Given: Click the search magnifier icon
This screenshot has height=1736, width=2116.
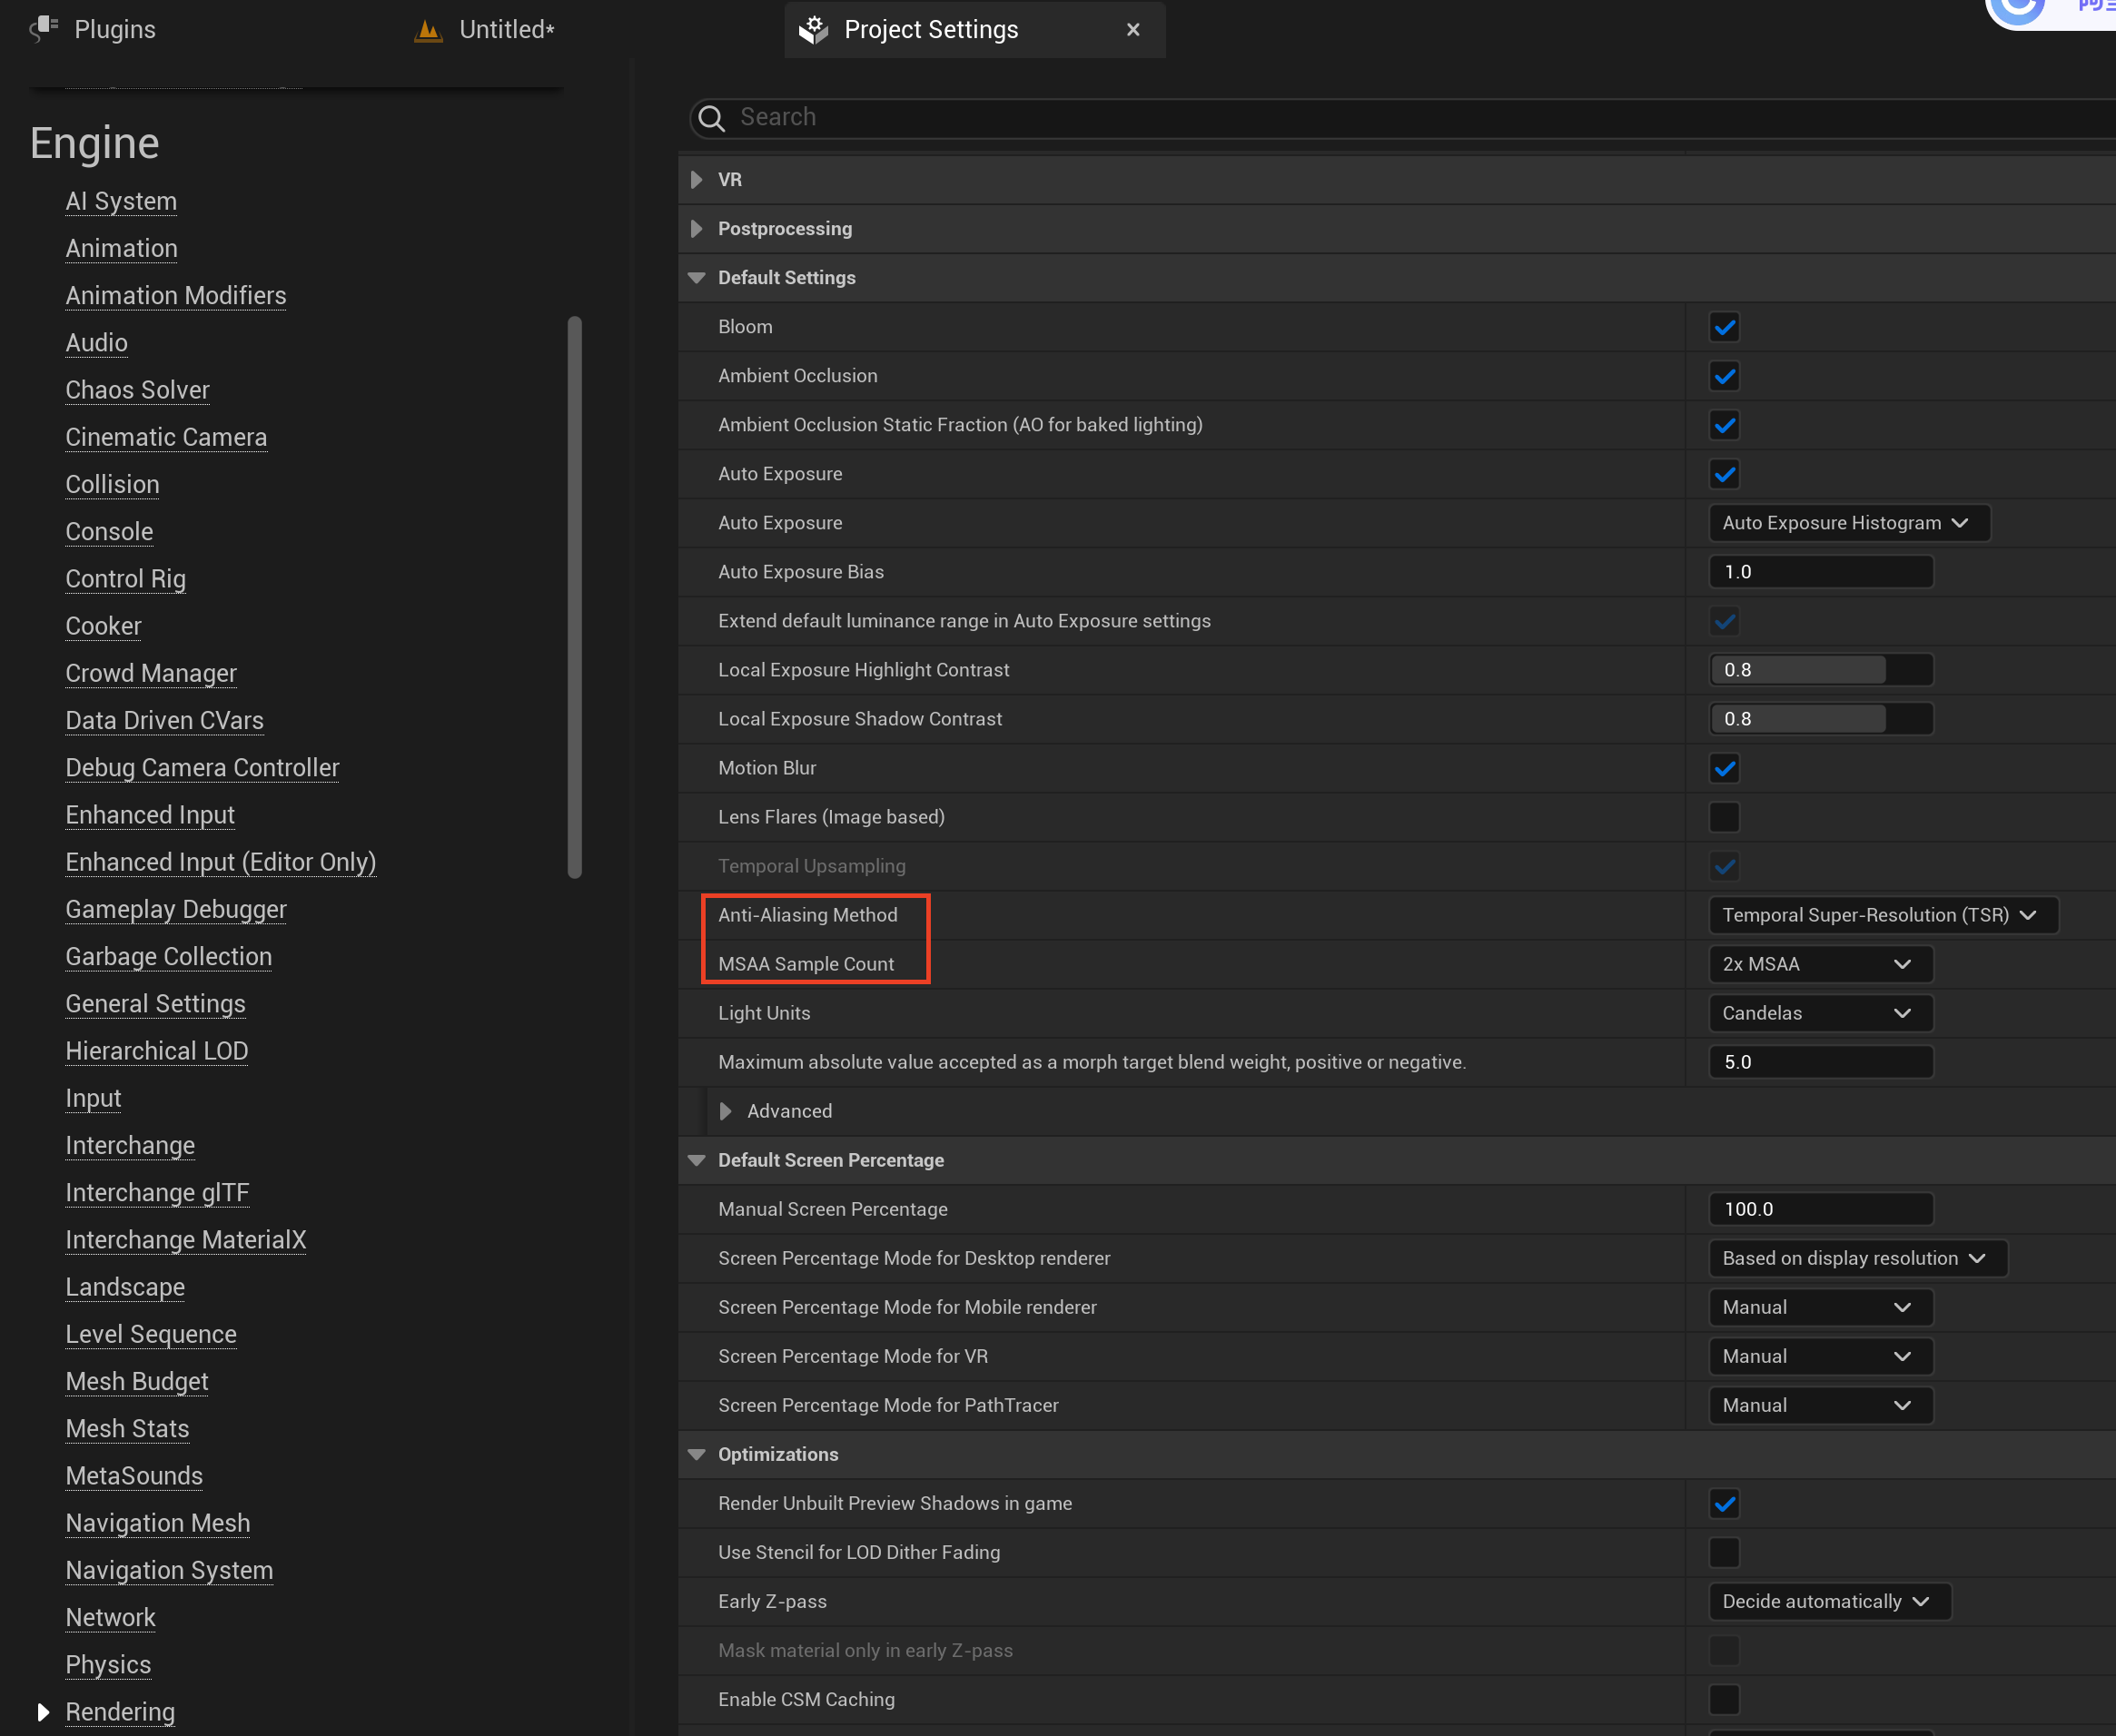Looking at the screenshot, I should pyautogui.click(x=711, y=118).
